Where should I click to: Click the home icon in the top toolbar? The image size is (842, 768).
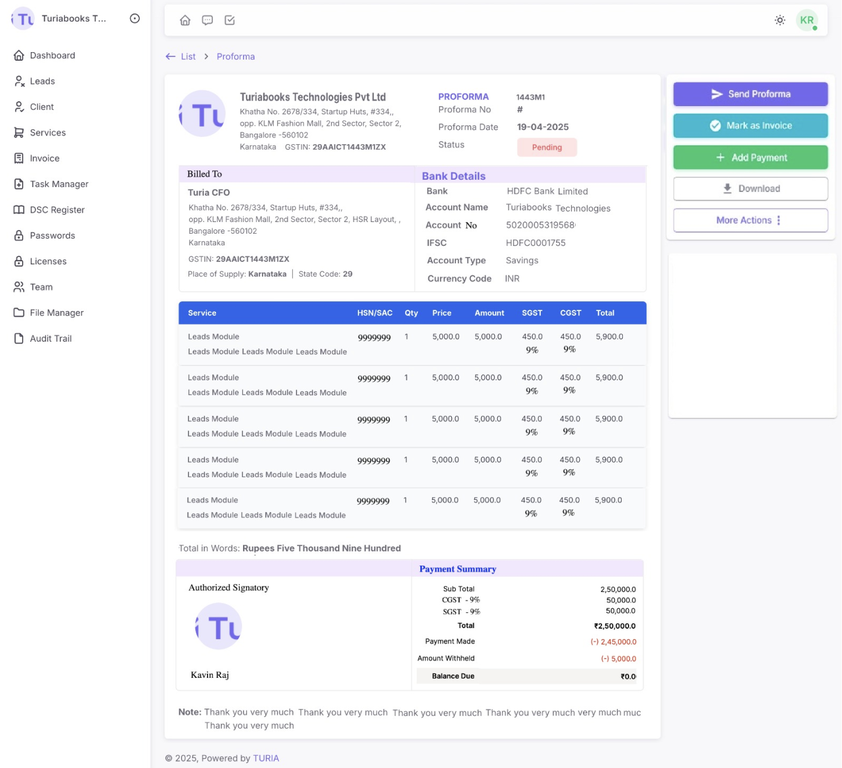coord(184,19)
